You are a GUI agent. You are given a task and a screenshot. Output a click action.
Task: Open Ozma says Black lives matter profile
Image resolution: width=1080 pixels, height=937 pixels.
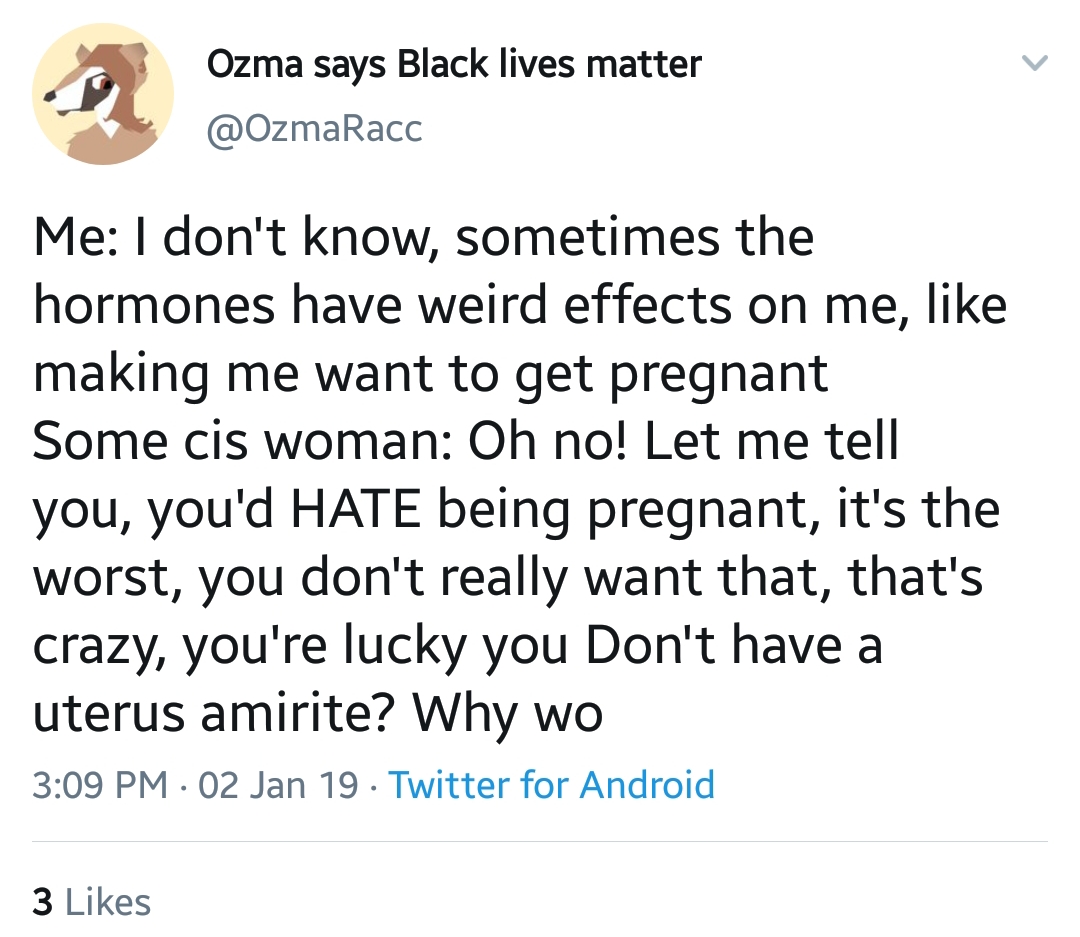click(454, 65)
